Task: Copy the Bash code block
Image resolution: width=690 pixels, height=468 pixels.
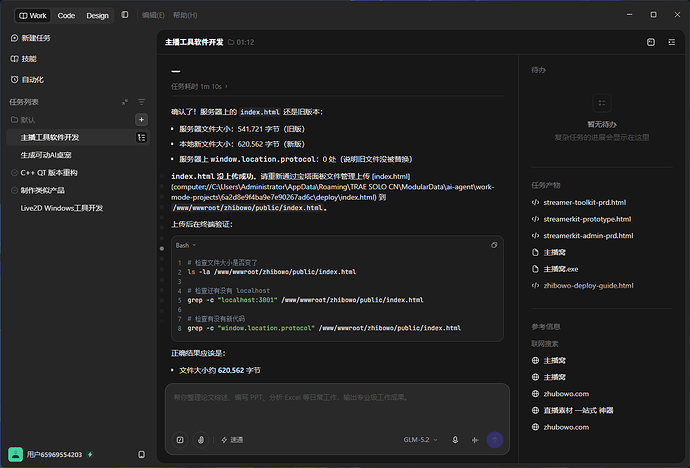Action: tap(494, 245)
